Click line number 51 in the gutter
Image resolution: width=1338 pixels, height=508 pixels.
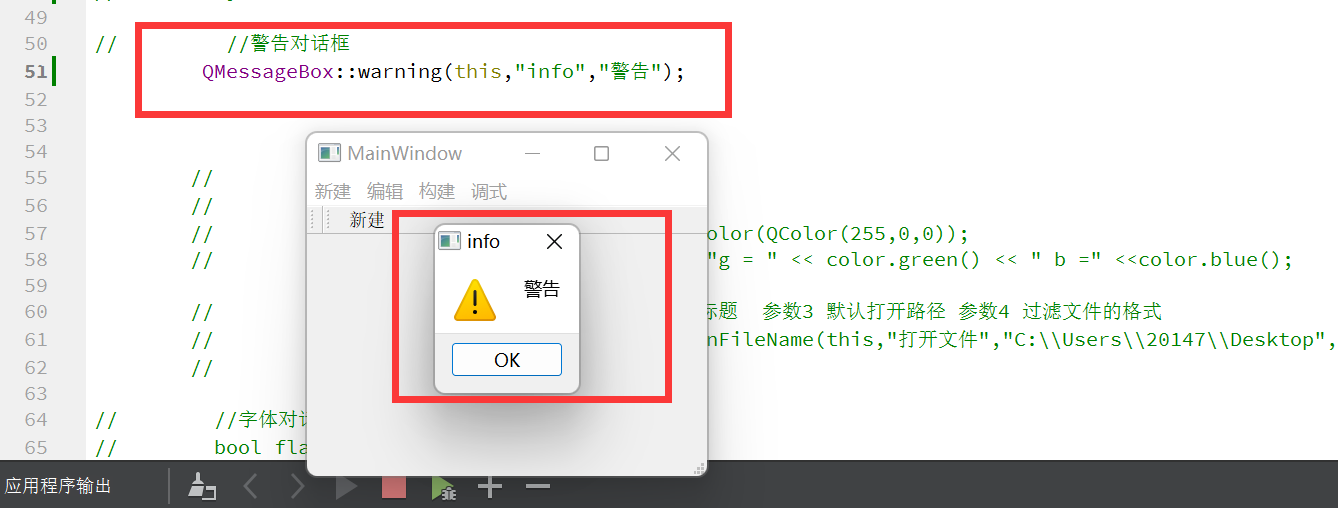(x=35, y=71)
